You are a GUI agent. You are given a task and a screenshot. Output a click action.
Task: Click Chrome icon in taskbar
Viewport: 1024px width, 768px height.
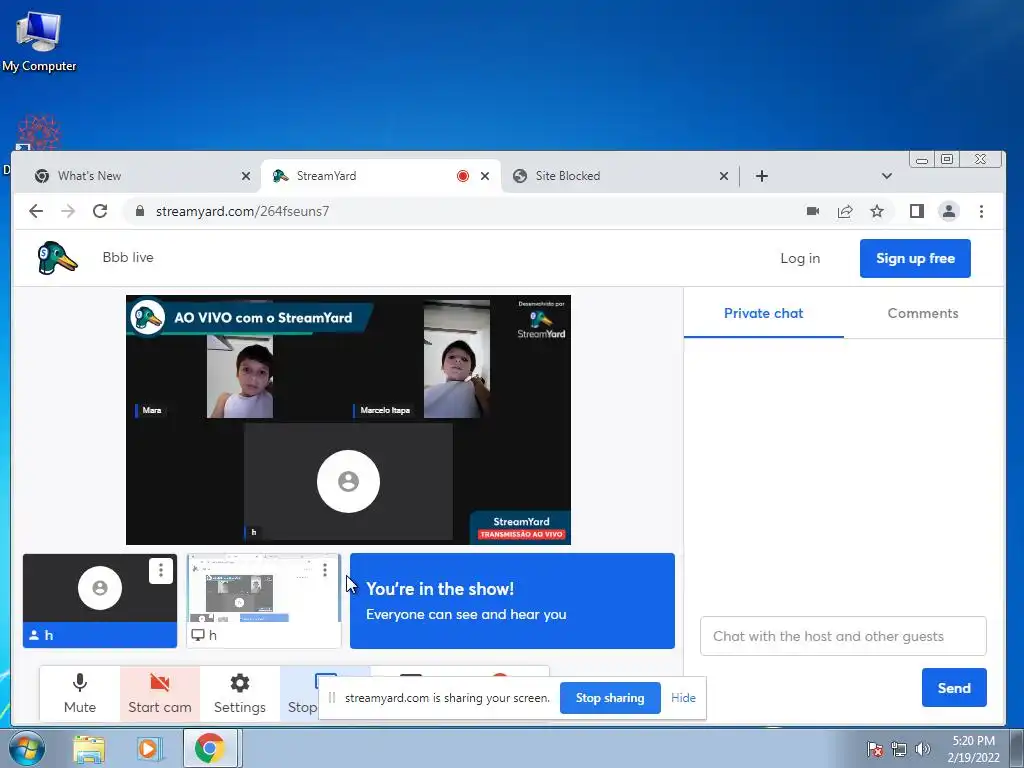(209, 748)
